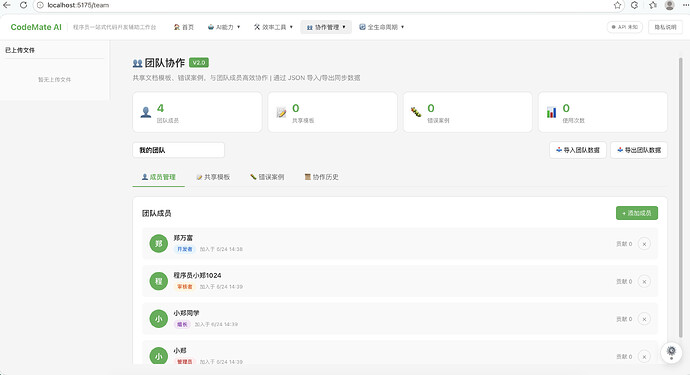Open the browser favorites list icon
This screenshot has width=690, height=375.
pyautogui.click(x=653, y=5)
